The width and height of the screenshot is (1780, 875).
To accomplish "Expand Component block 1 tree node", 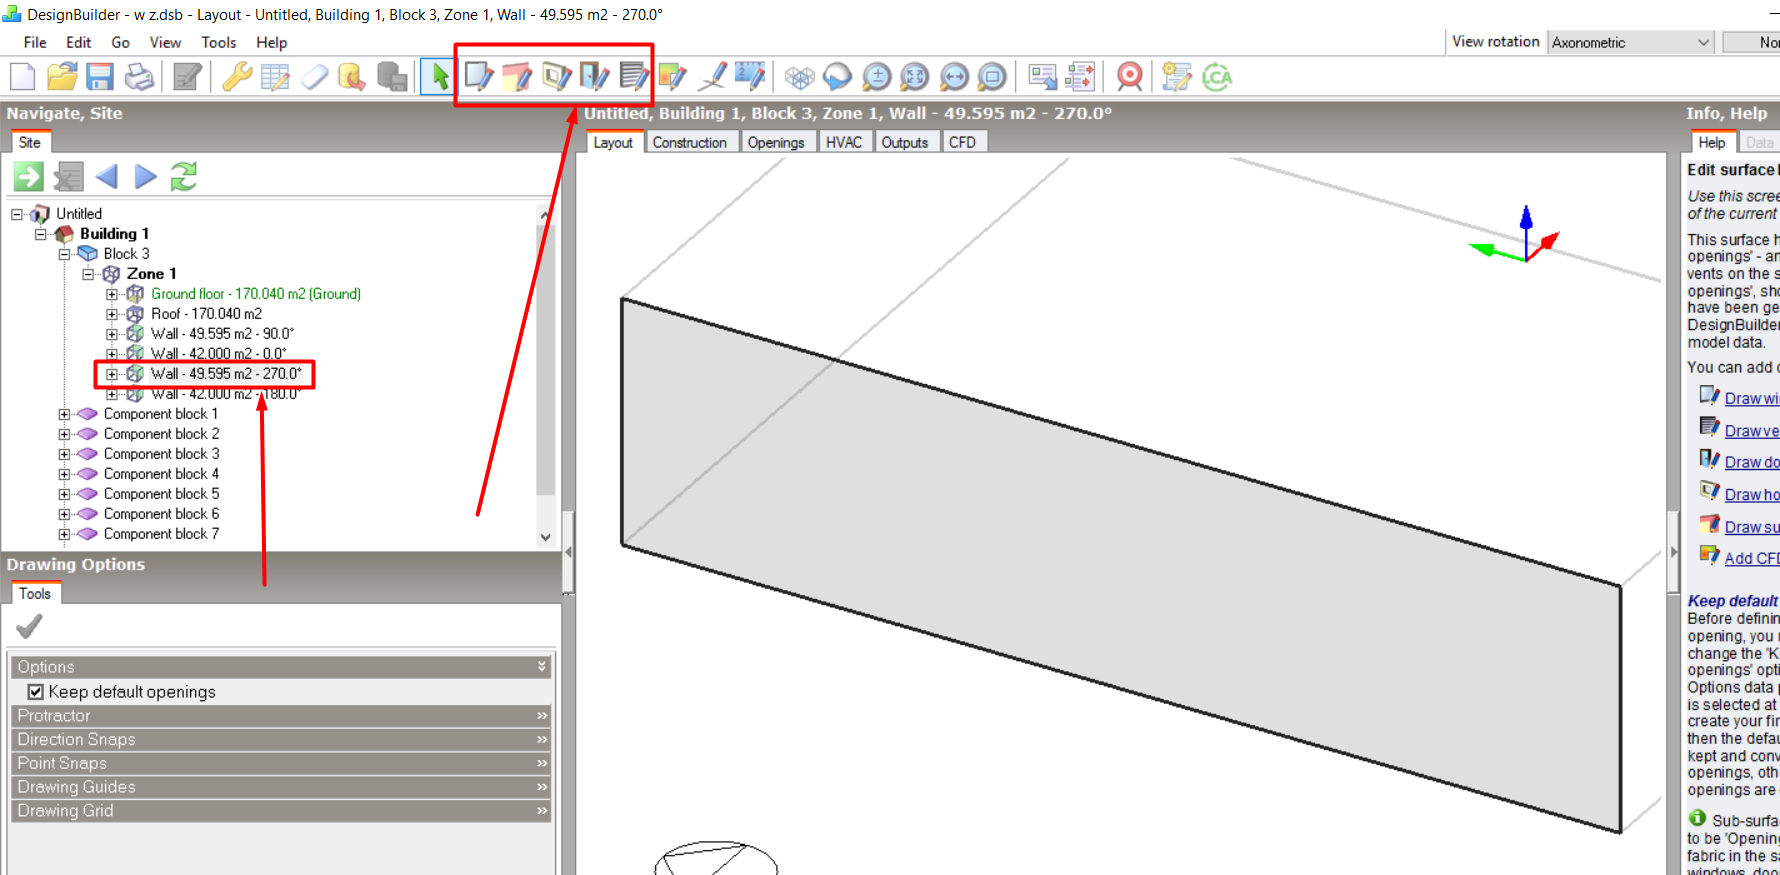I will pos(65,414).
